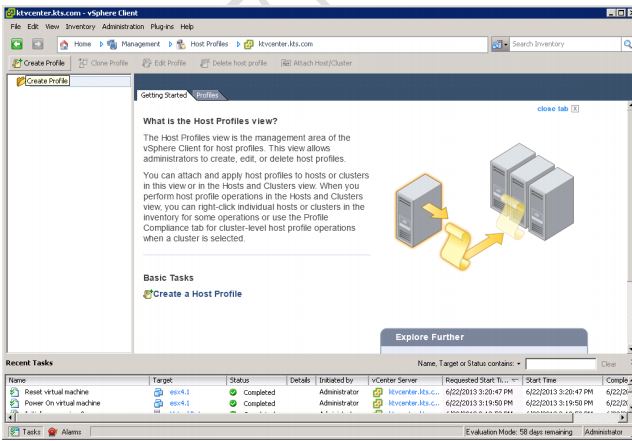Click the grey forward navigation arrow
Screen dimensions: 632x441
click(x=38, y=44)
